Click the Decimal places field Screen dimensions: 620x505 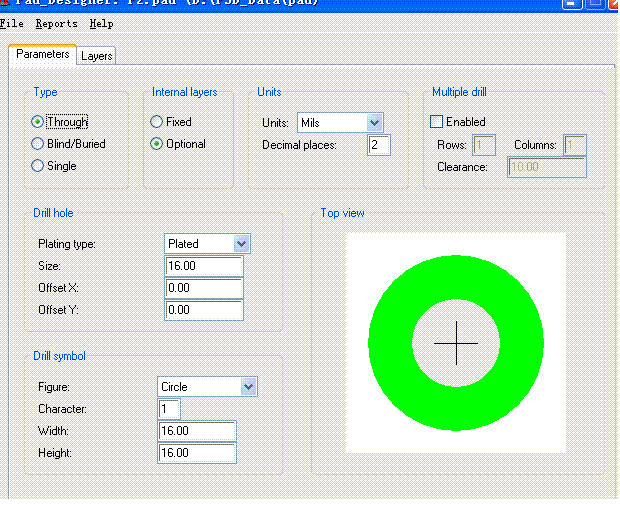(378, 146)
